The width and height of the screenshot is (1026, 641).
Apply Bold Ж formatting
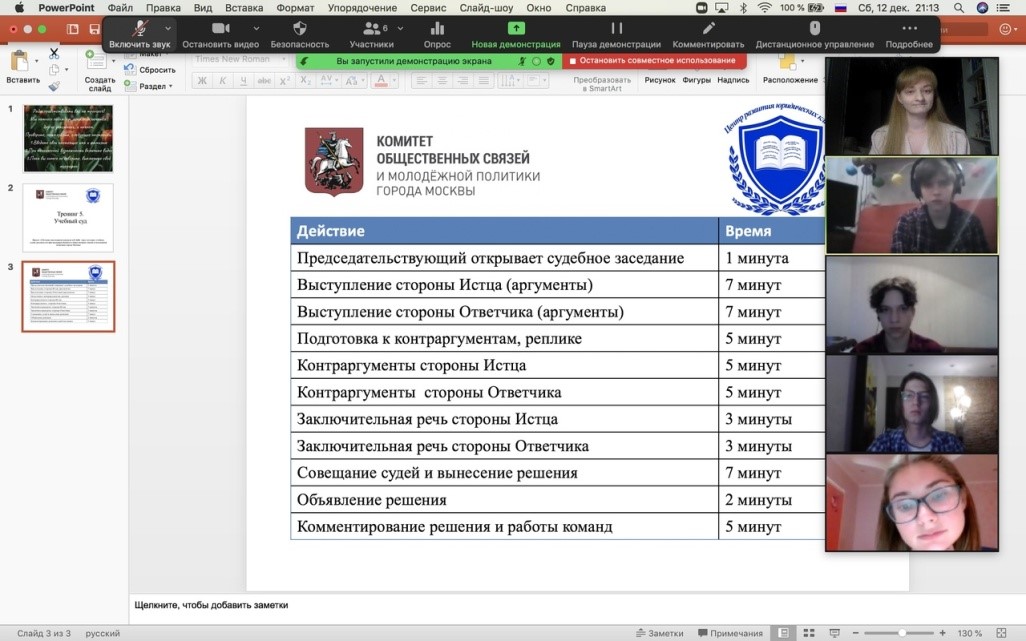pyautogui.click(x=202, y=80)
